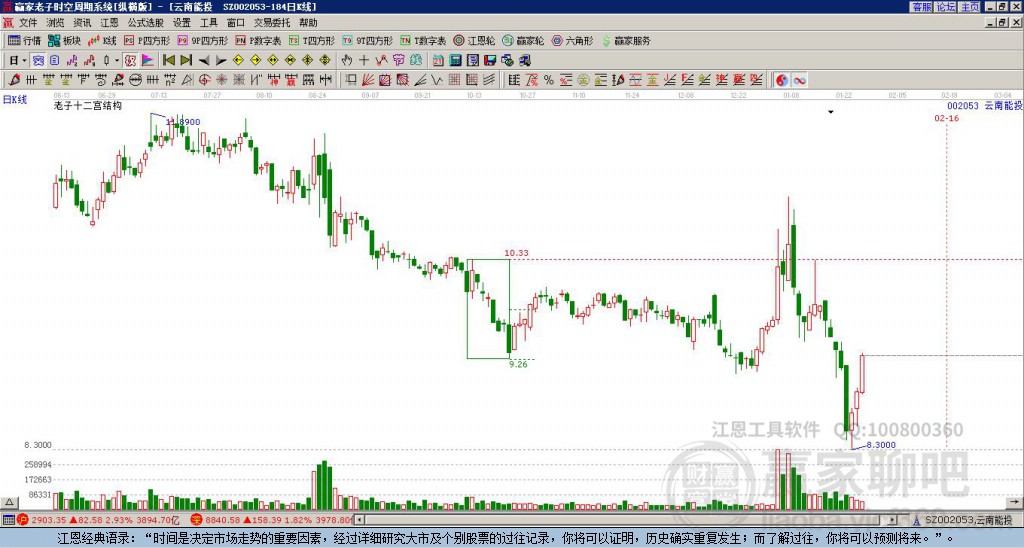This screenshot has width=1024, height=548.
Task: Open the 9T四方形 tool
Action: (368, 40)
